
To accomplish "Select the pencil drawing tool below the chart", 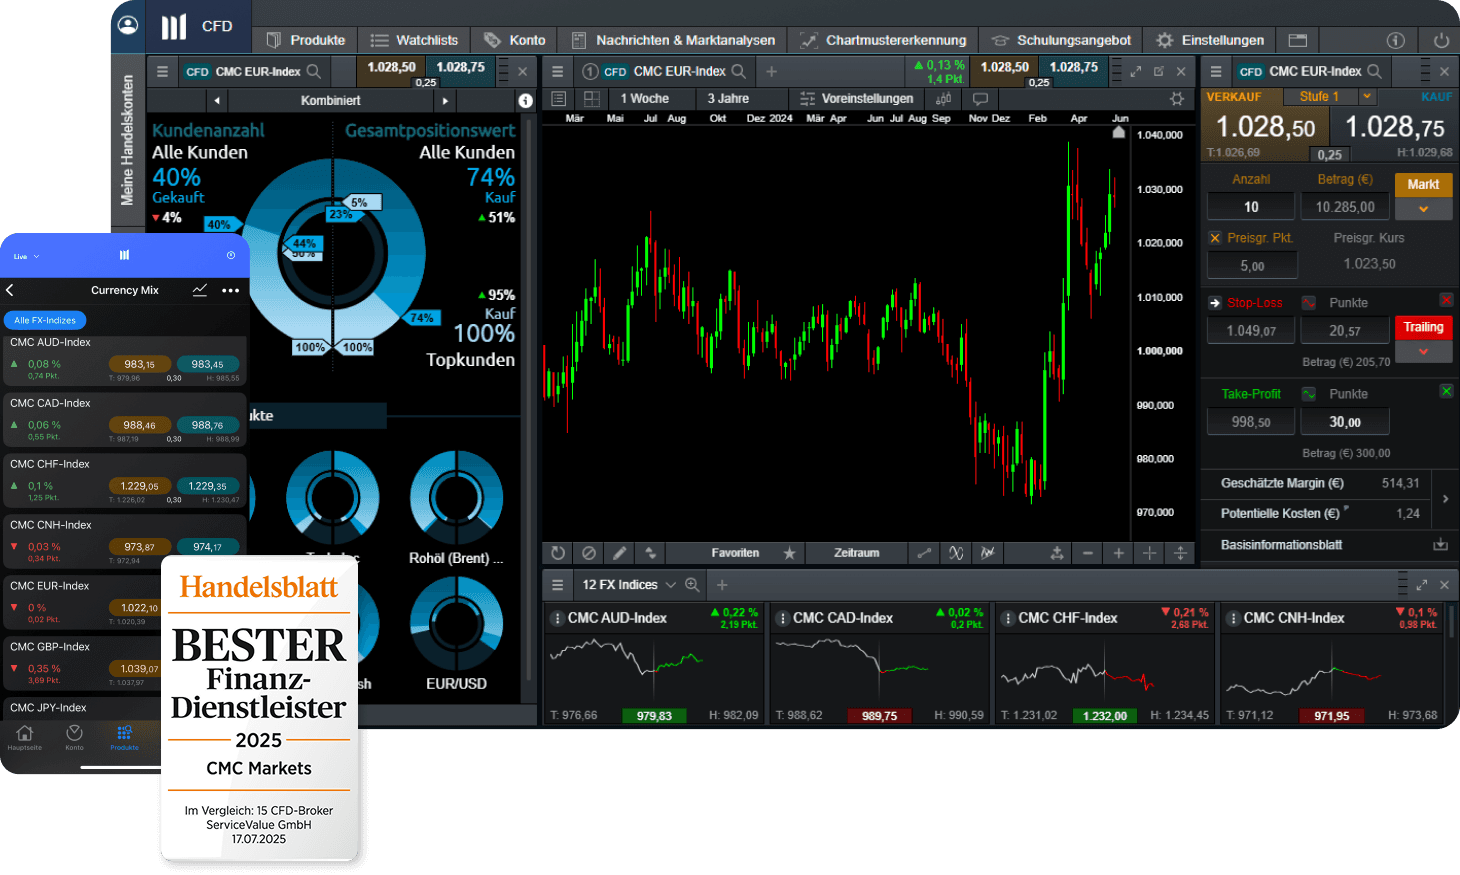I will point(619,553).
